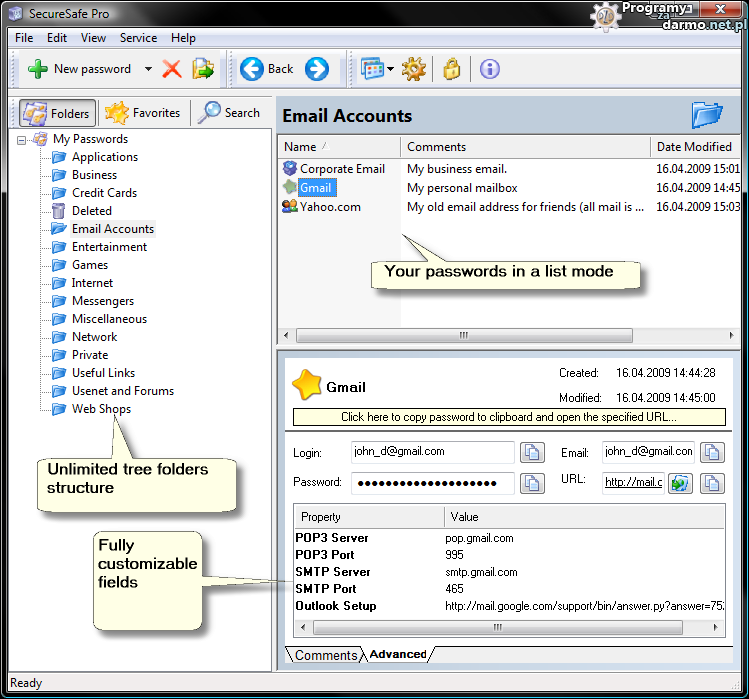Image resolution: width=749 pixels, height=699 pixels.
Task: Sort list by Date Modified column header
Action: coord(694,147)
